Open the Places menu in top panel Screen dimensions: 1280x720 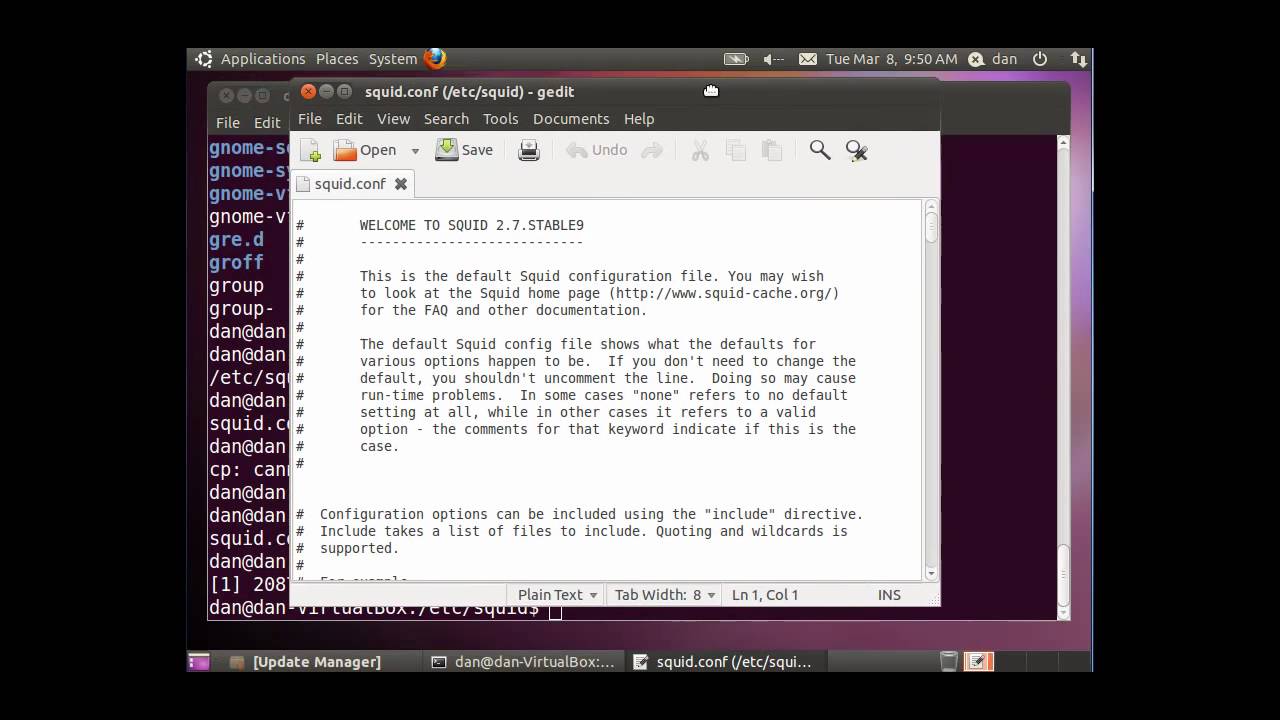click(x=337, y=59)
